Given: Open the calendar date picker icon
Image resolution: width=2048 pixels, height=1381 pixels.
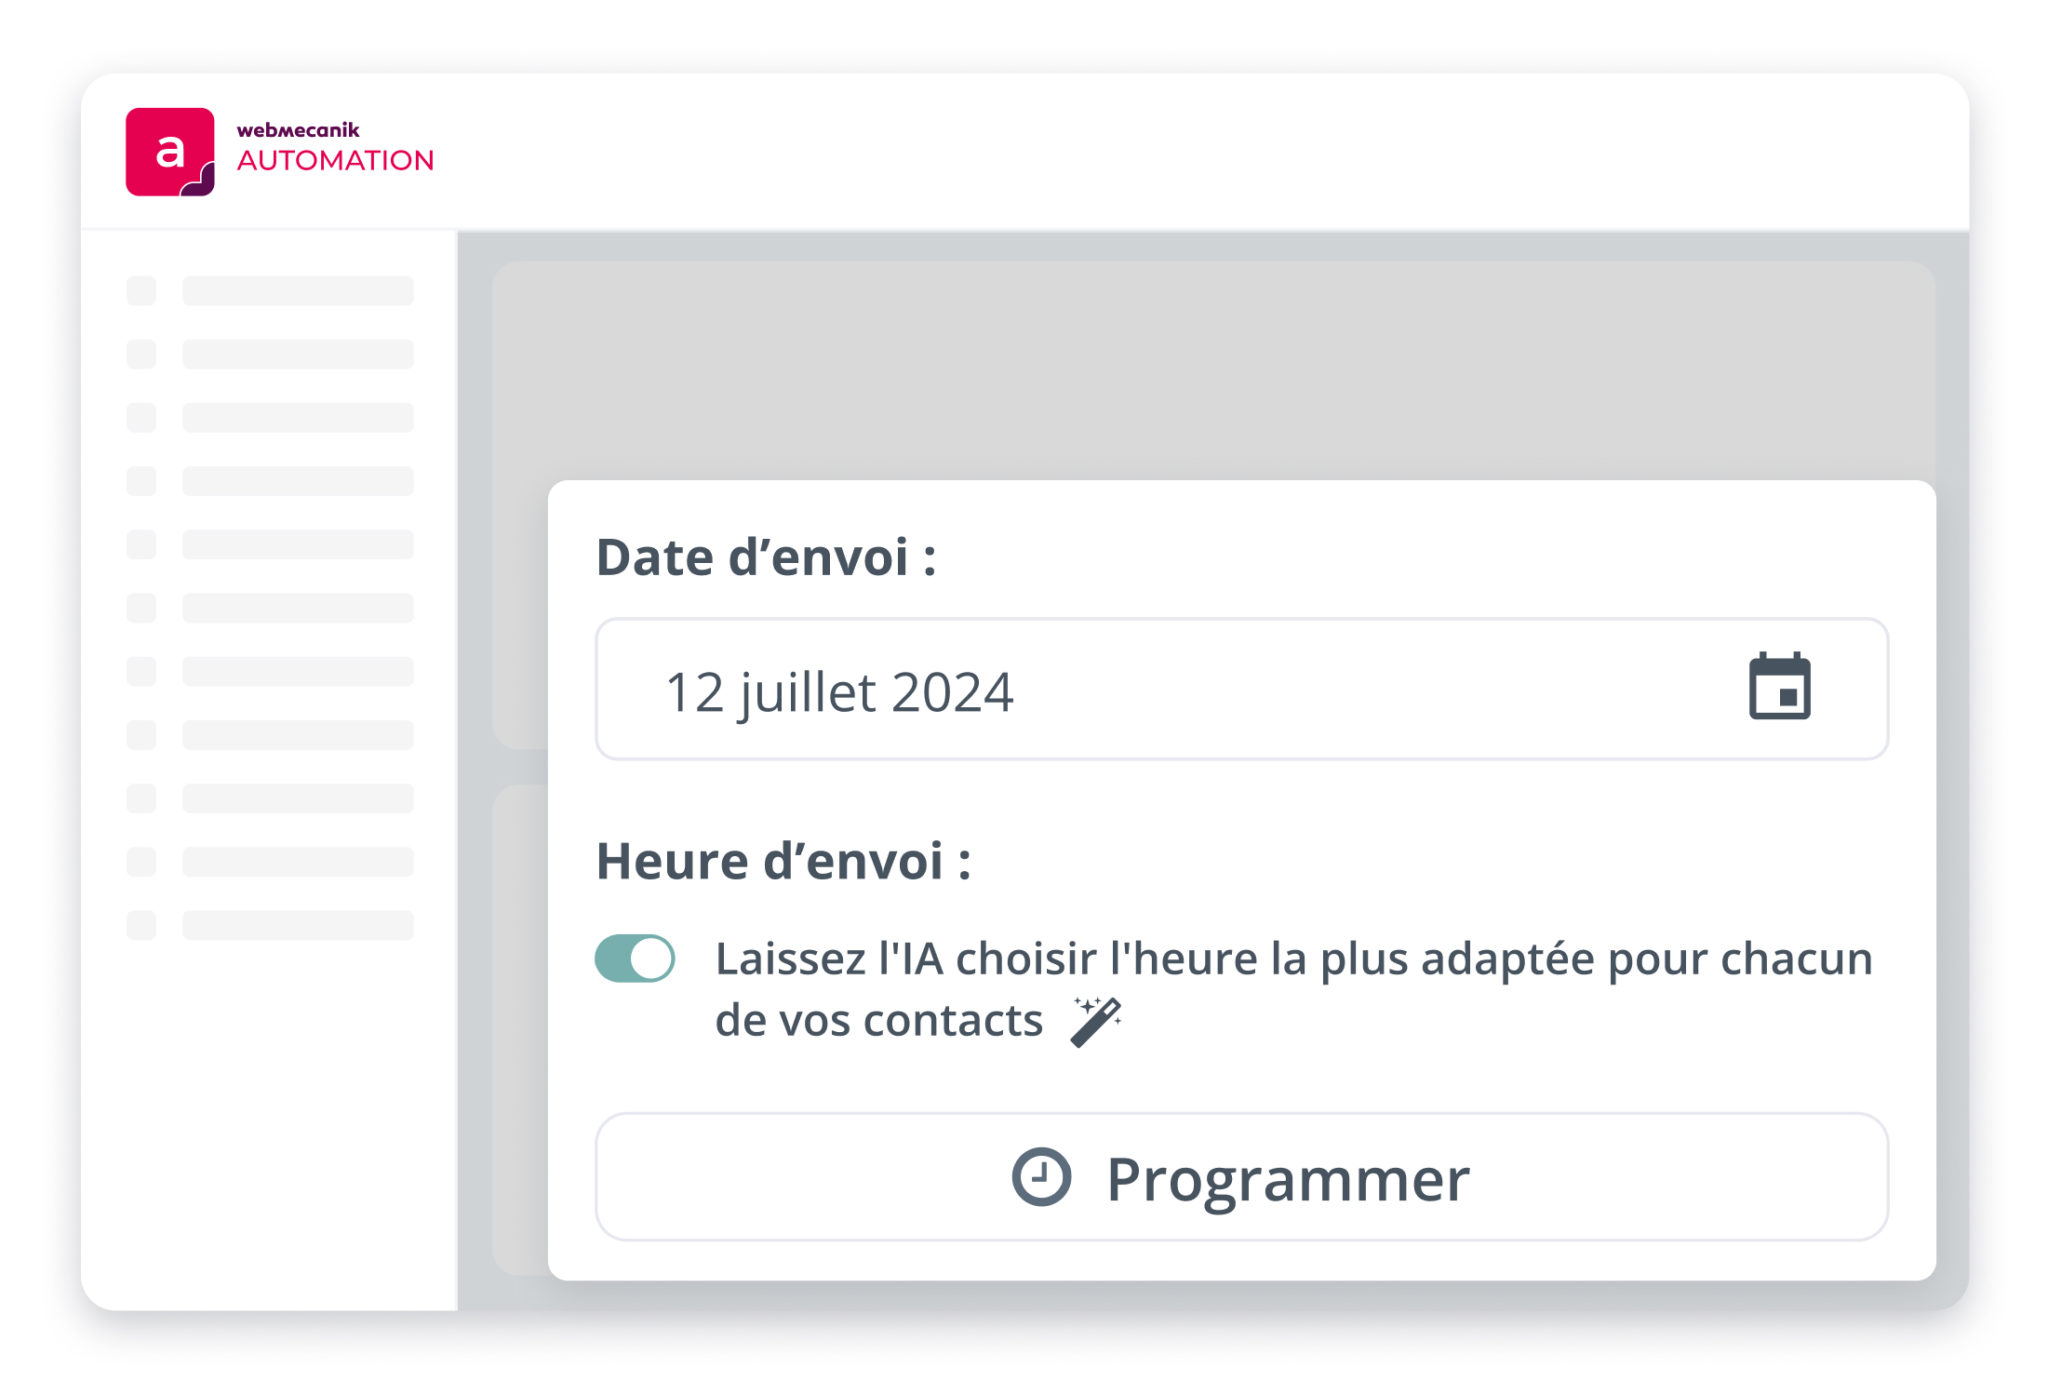Looking at the screenshot, I should click(x=1779, y=686).
